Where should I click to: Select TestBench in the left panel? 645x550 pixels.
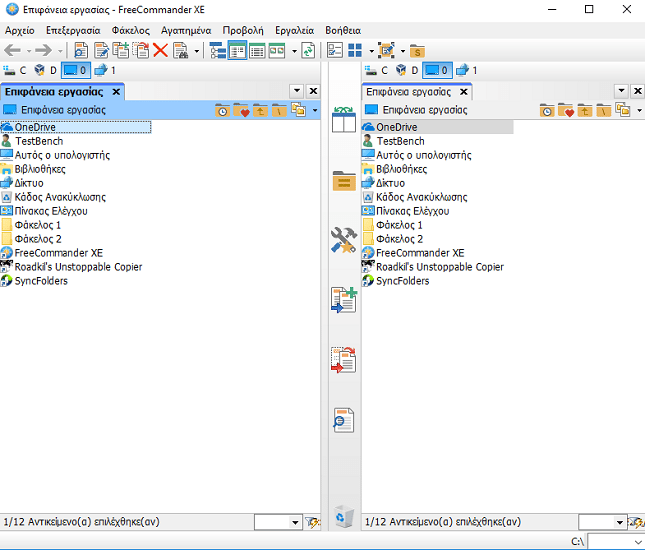click(39, 141)
